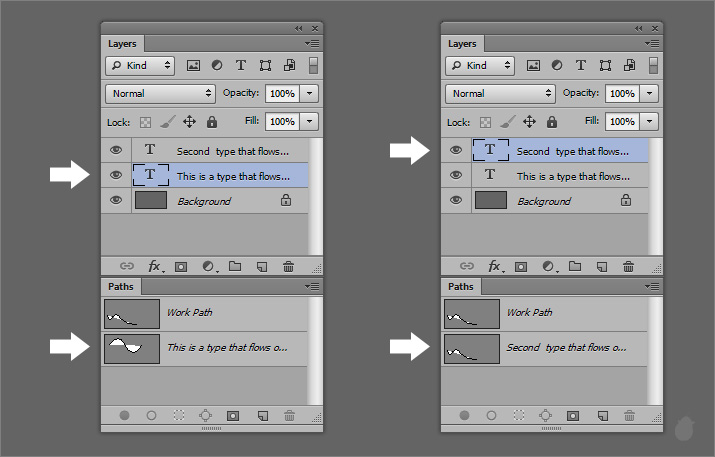Viewport: 715px width, 457px height.
Task: Click the add layer mask icon in right Layers panel
Action: click(521, 267)
